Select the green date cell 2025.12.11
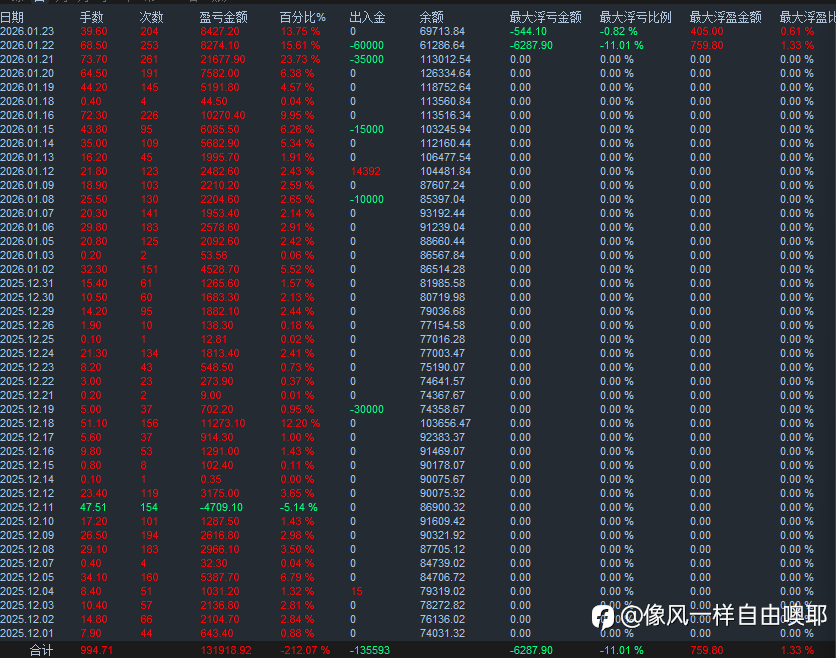Image resolution: width=836 pixels, height=658 pixels. pyautogui.click(x=27, y=507)
